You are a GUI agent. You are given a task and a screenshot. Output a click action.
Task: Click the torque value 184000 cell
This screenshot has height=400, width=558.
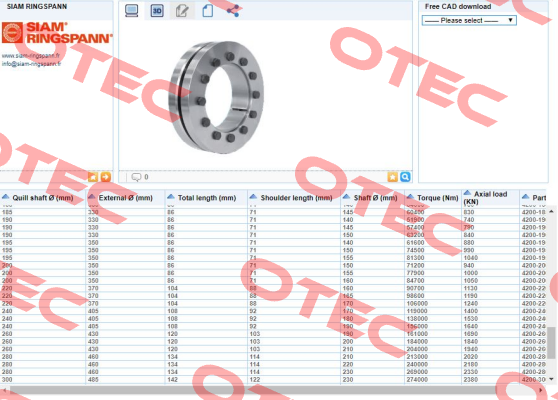417,342
